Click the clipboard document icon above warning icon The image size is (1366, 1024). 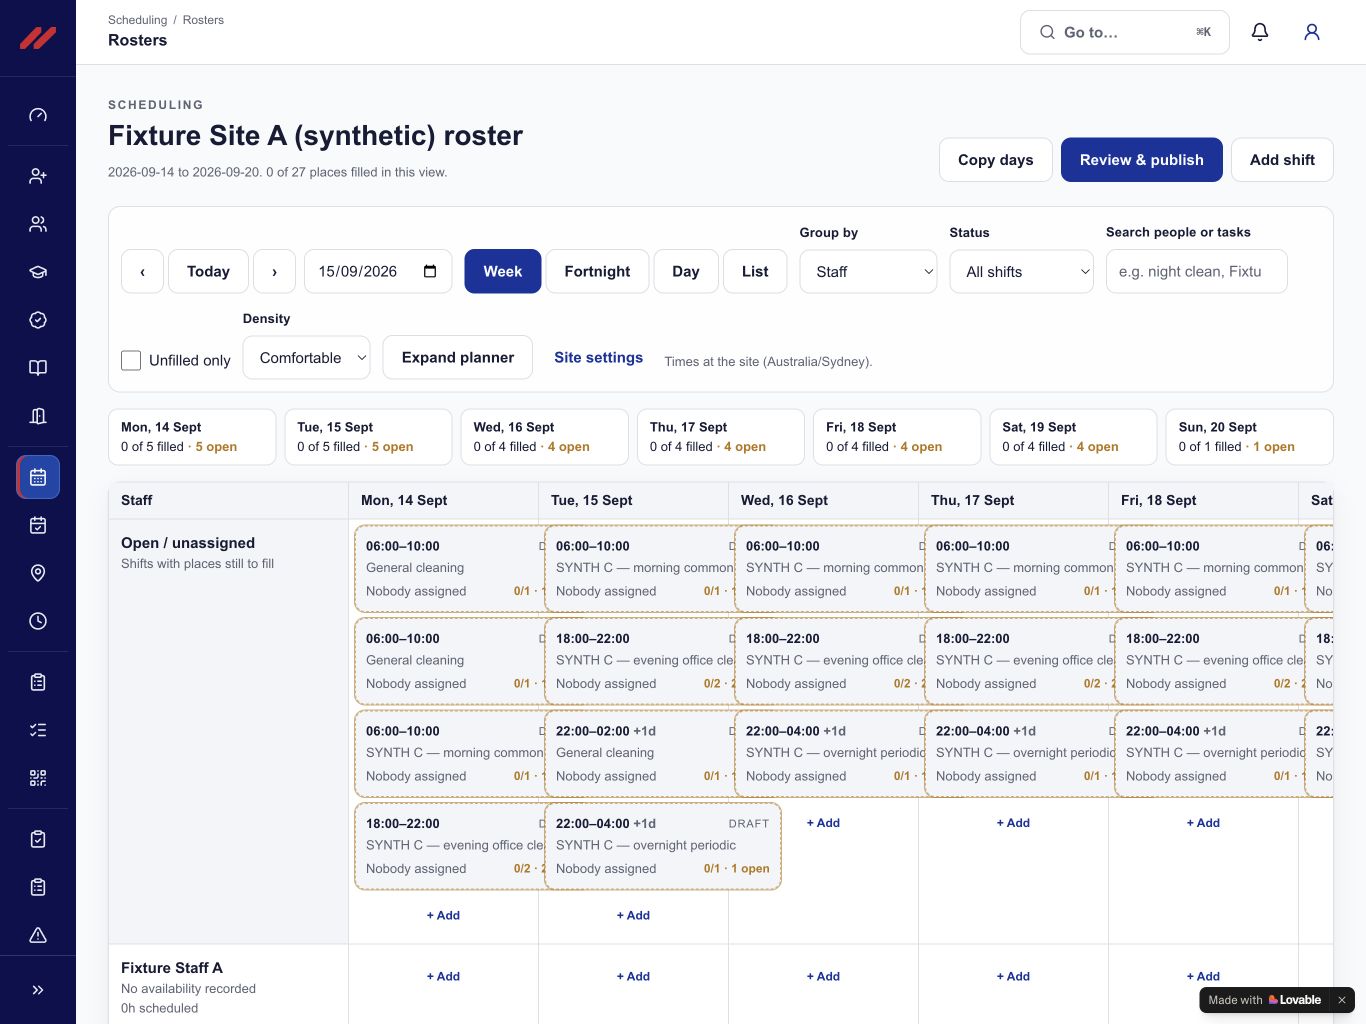click(x=38, y=887)
